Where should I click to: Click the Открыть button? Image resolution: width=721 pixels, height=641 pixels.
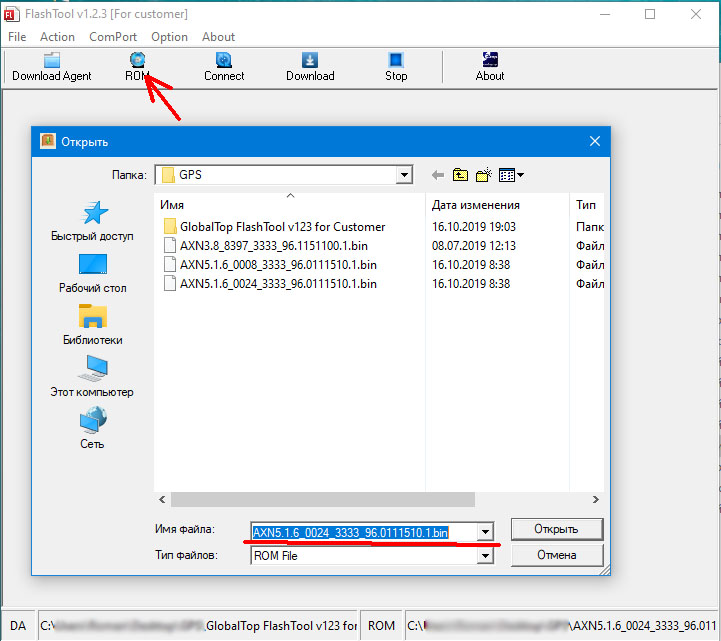tap(556, 529)
